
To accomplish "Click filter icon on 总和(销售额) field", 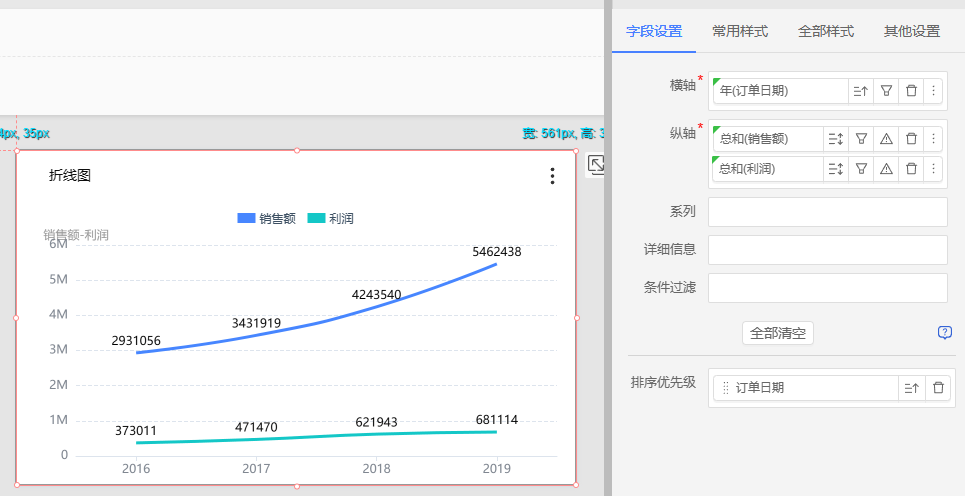I will pyautogui.click(x=861, y=139).
